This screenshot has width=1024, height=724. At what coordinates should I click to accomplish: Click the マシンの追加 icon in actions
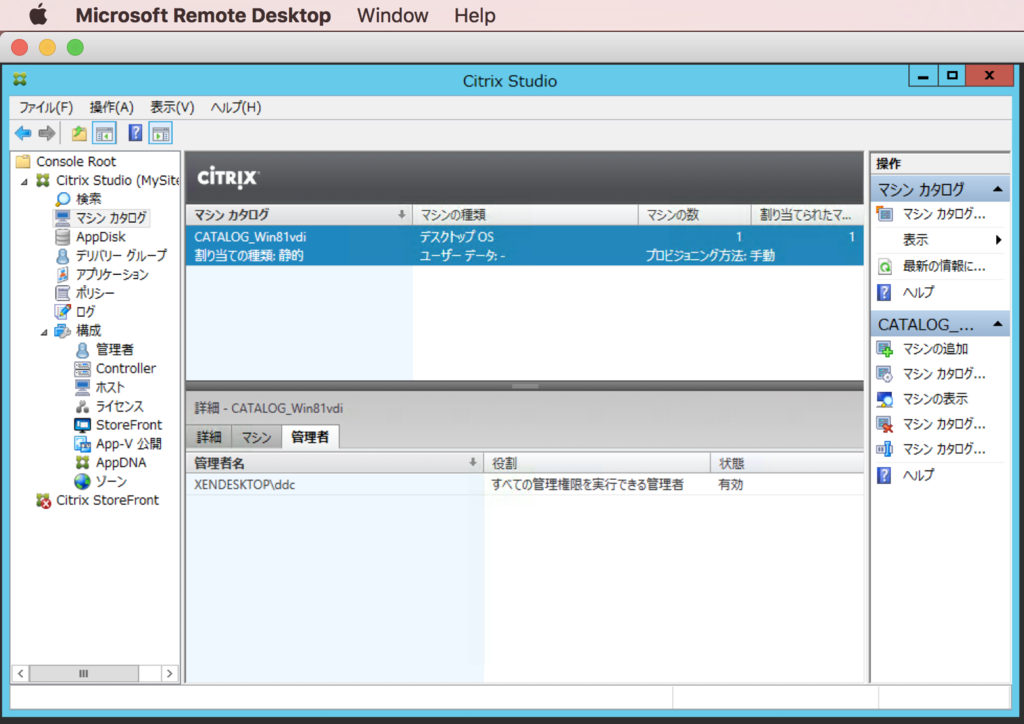pyautogui.click(x=885, y=349)
